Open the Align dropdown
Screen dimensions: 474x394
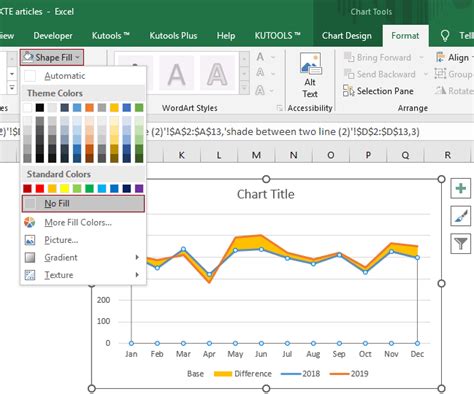pyautogui.click(x=454, y=58)
